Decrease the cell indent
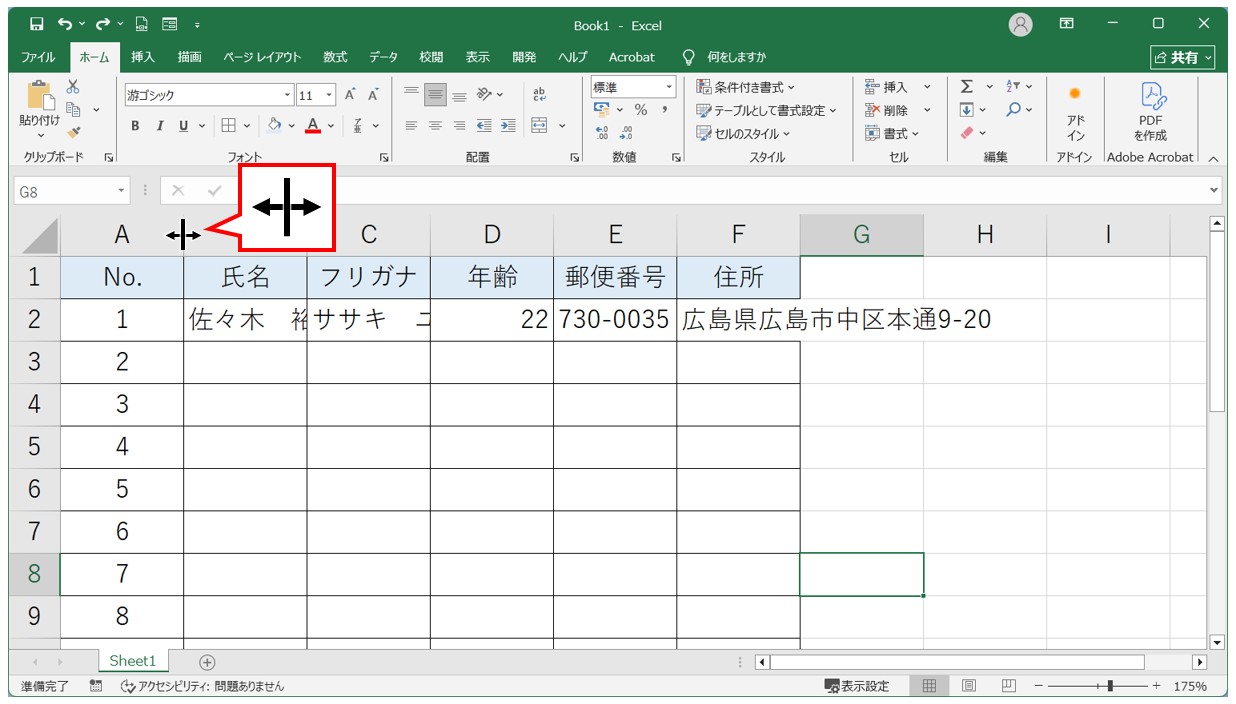Screen dimensions: 1236x704 (x=484, y=126)
